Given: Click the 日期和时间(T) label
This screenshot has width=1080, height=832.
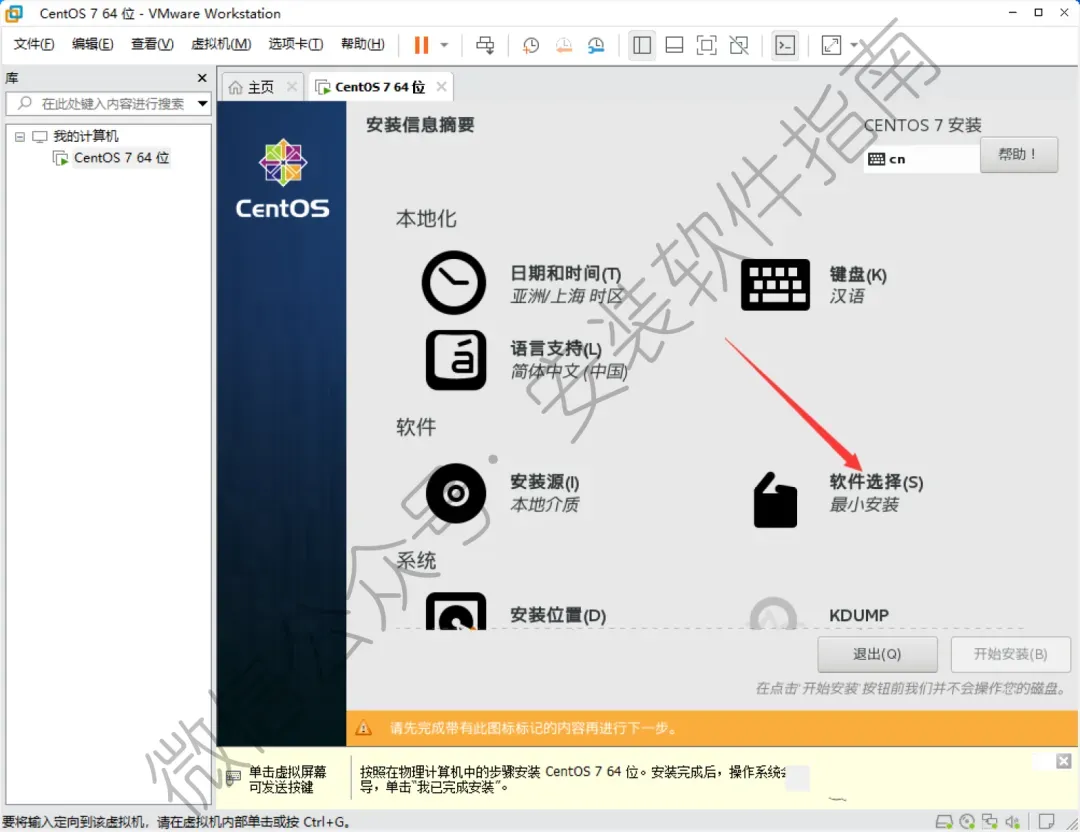Looking at the screenshot, I should 565,273.
